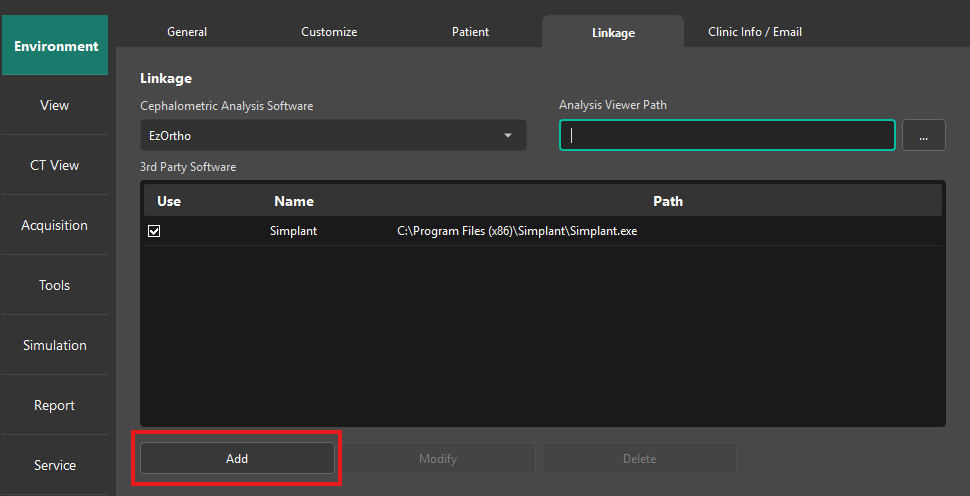Click the Analysis Viewer Path input field
Screen dimensions: 970x496
[727, 135]
